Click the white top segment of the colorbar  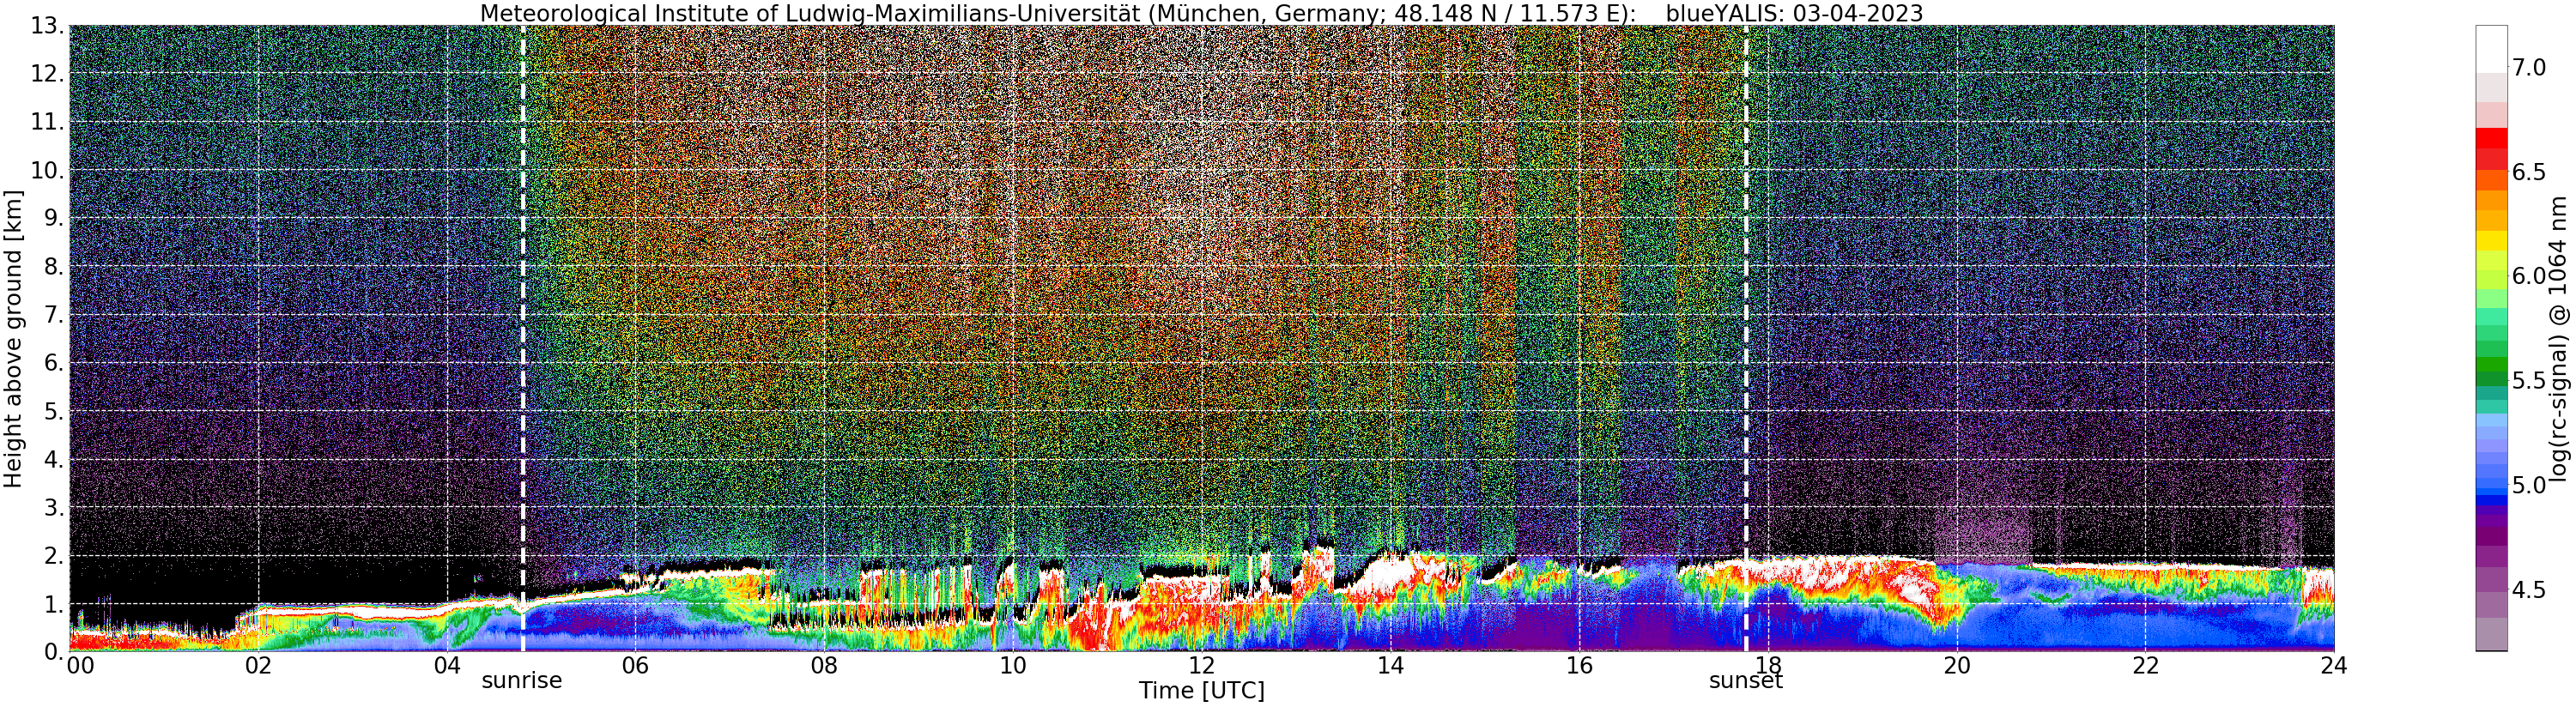(2491, 48)
